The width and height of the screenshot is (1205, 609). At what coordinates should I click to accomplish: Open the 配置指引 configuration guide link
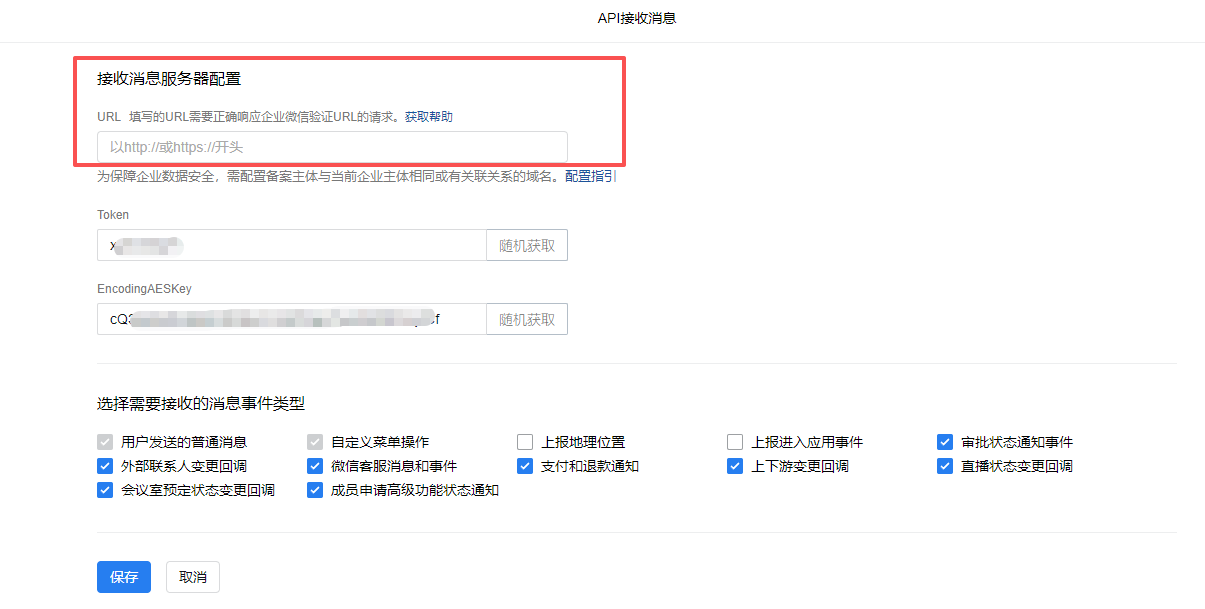(x=590, y=176)
